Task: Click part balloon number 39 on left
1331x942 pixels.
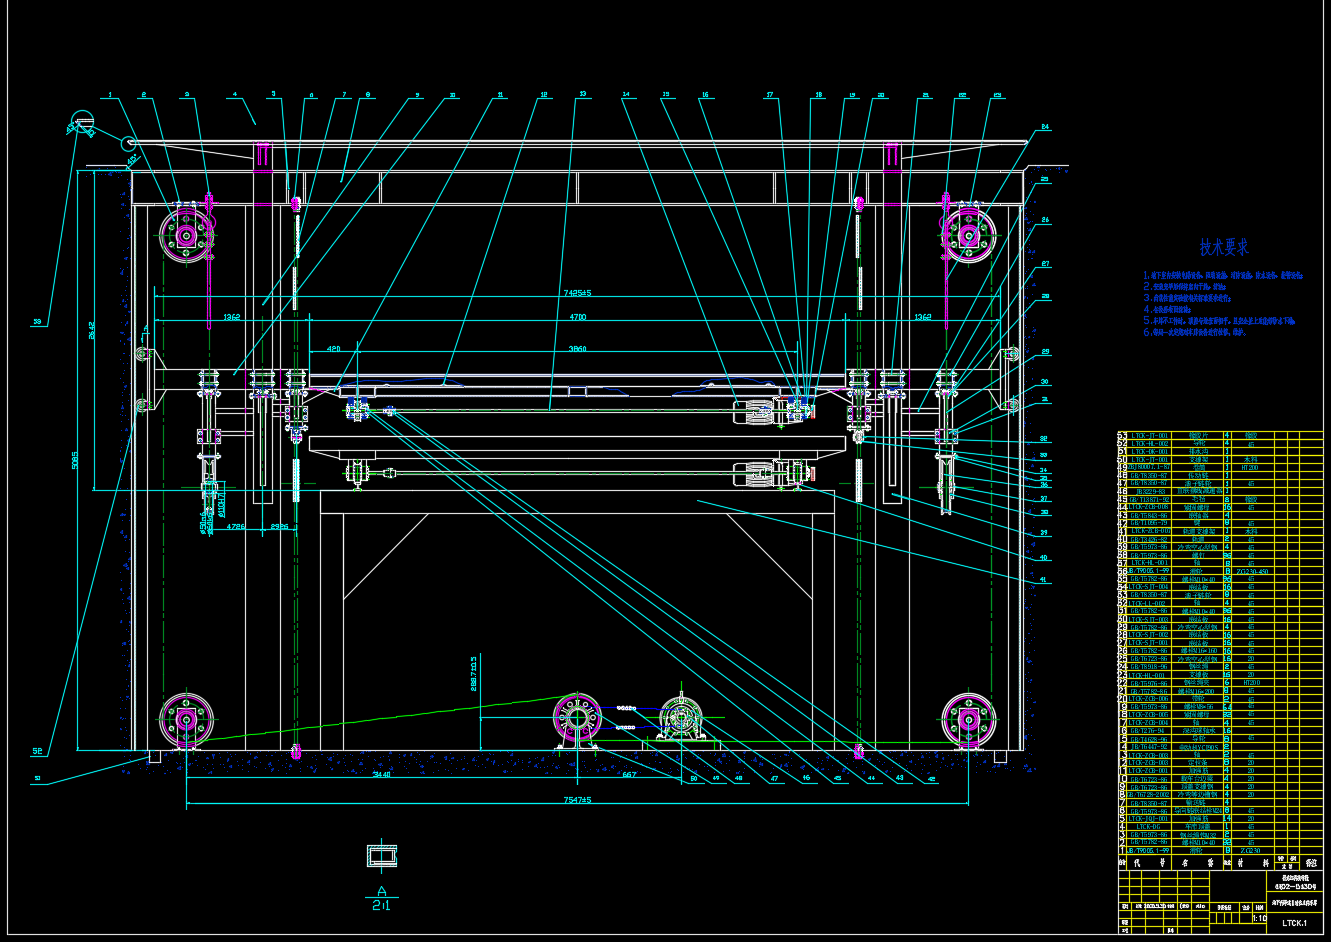Action: [x=38, y=322]
